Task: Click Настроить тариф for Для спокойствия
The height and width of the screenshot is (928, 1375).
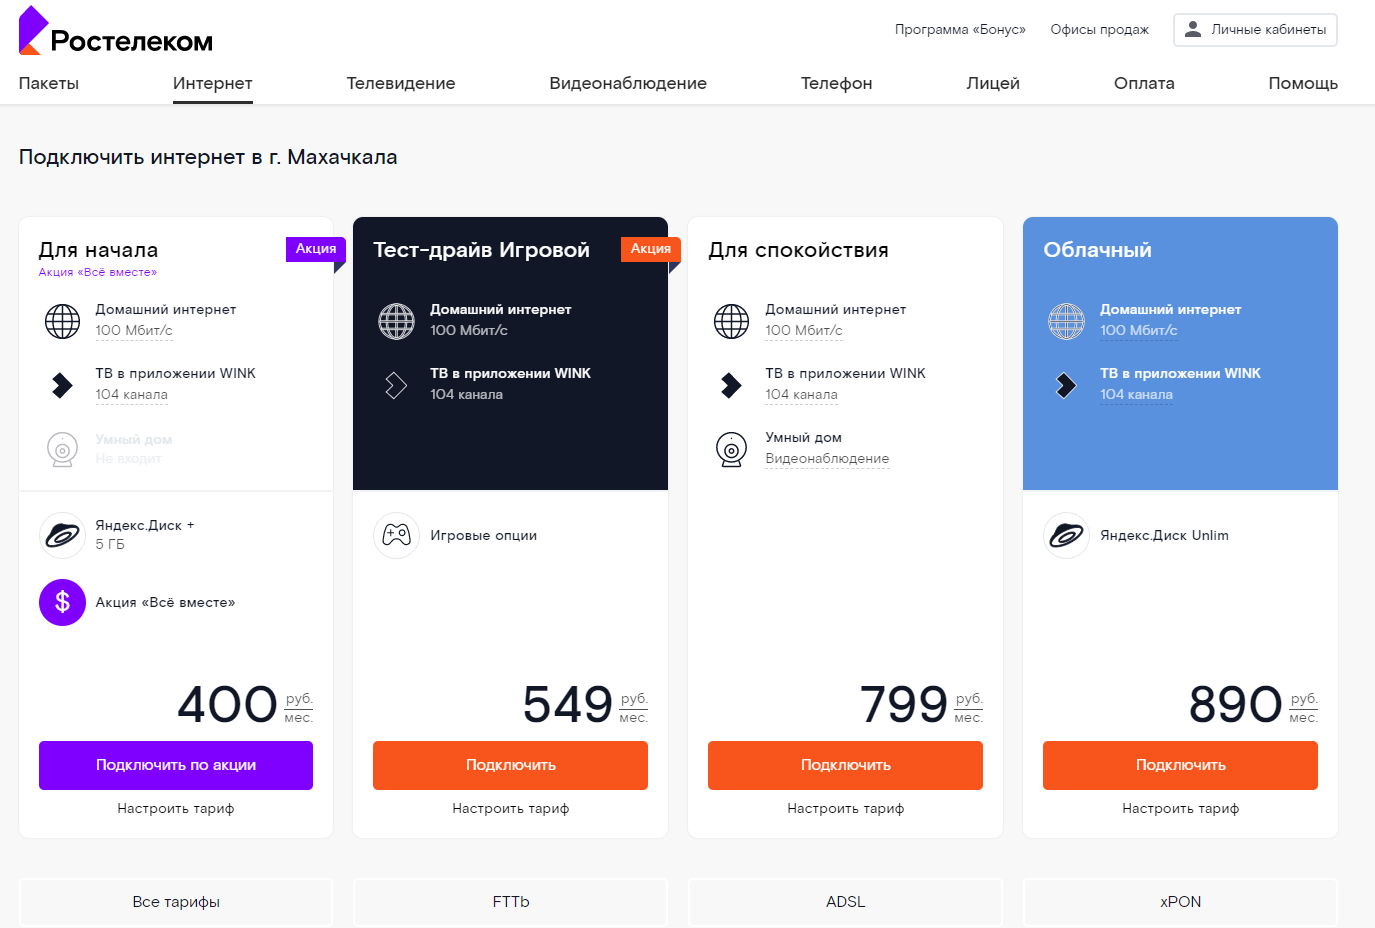Action: [845, 808]
